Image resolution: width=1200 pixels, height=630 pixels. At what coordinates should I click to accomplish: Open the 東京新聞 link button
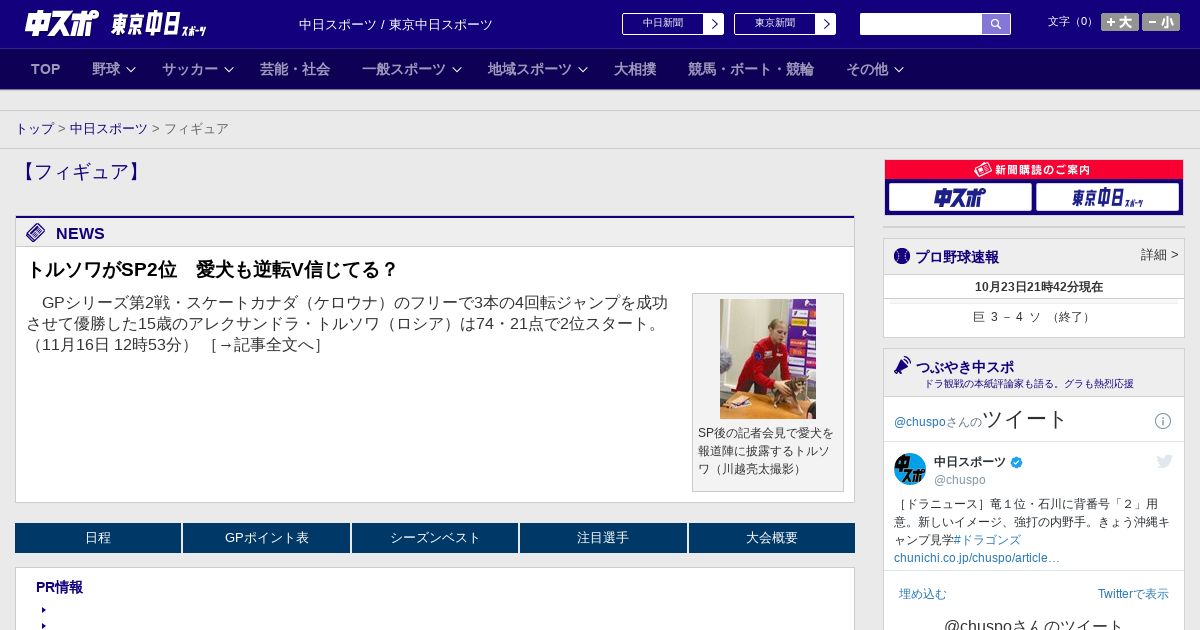[775, 24]
